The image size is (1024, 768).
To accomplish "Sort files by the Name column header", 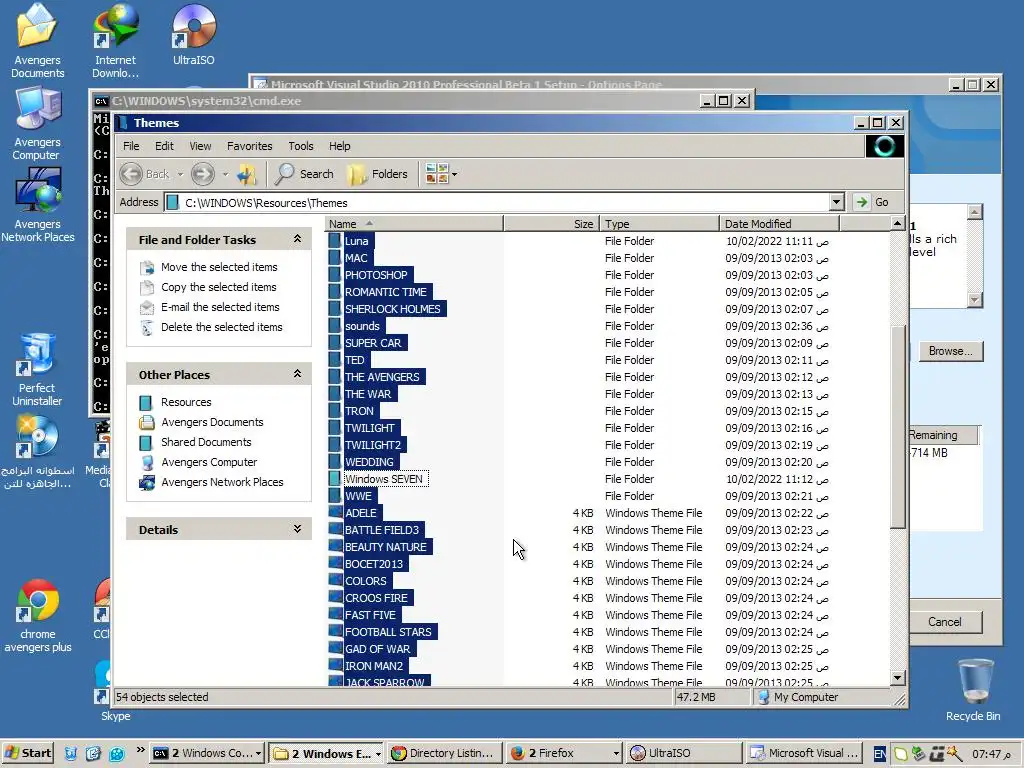I will (414, 224).
